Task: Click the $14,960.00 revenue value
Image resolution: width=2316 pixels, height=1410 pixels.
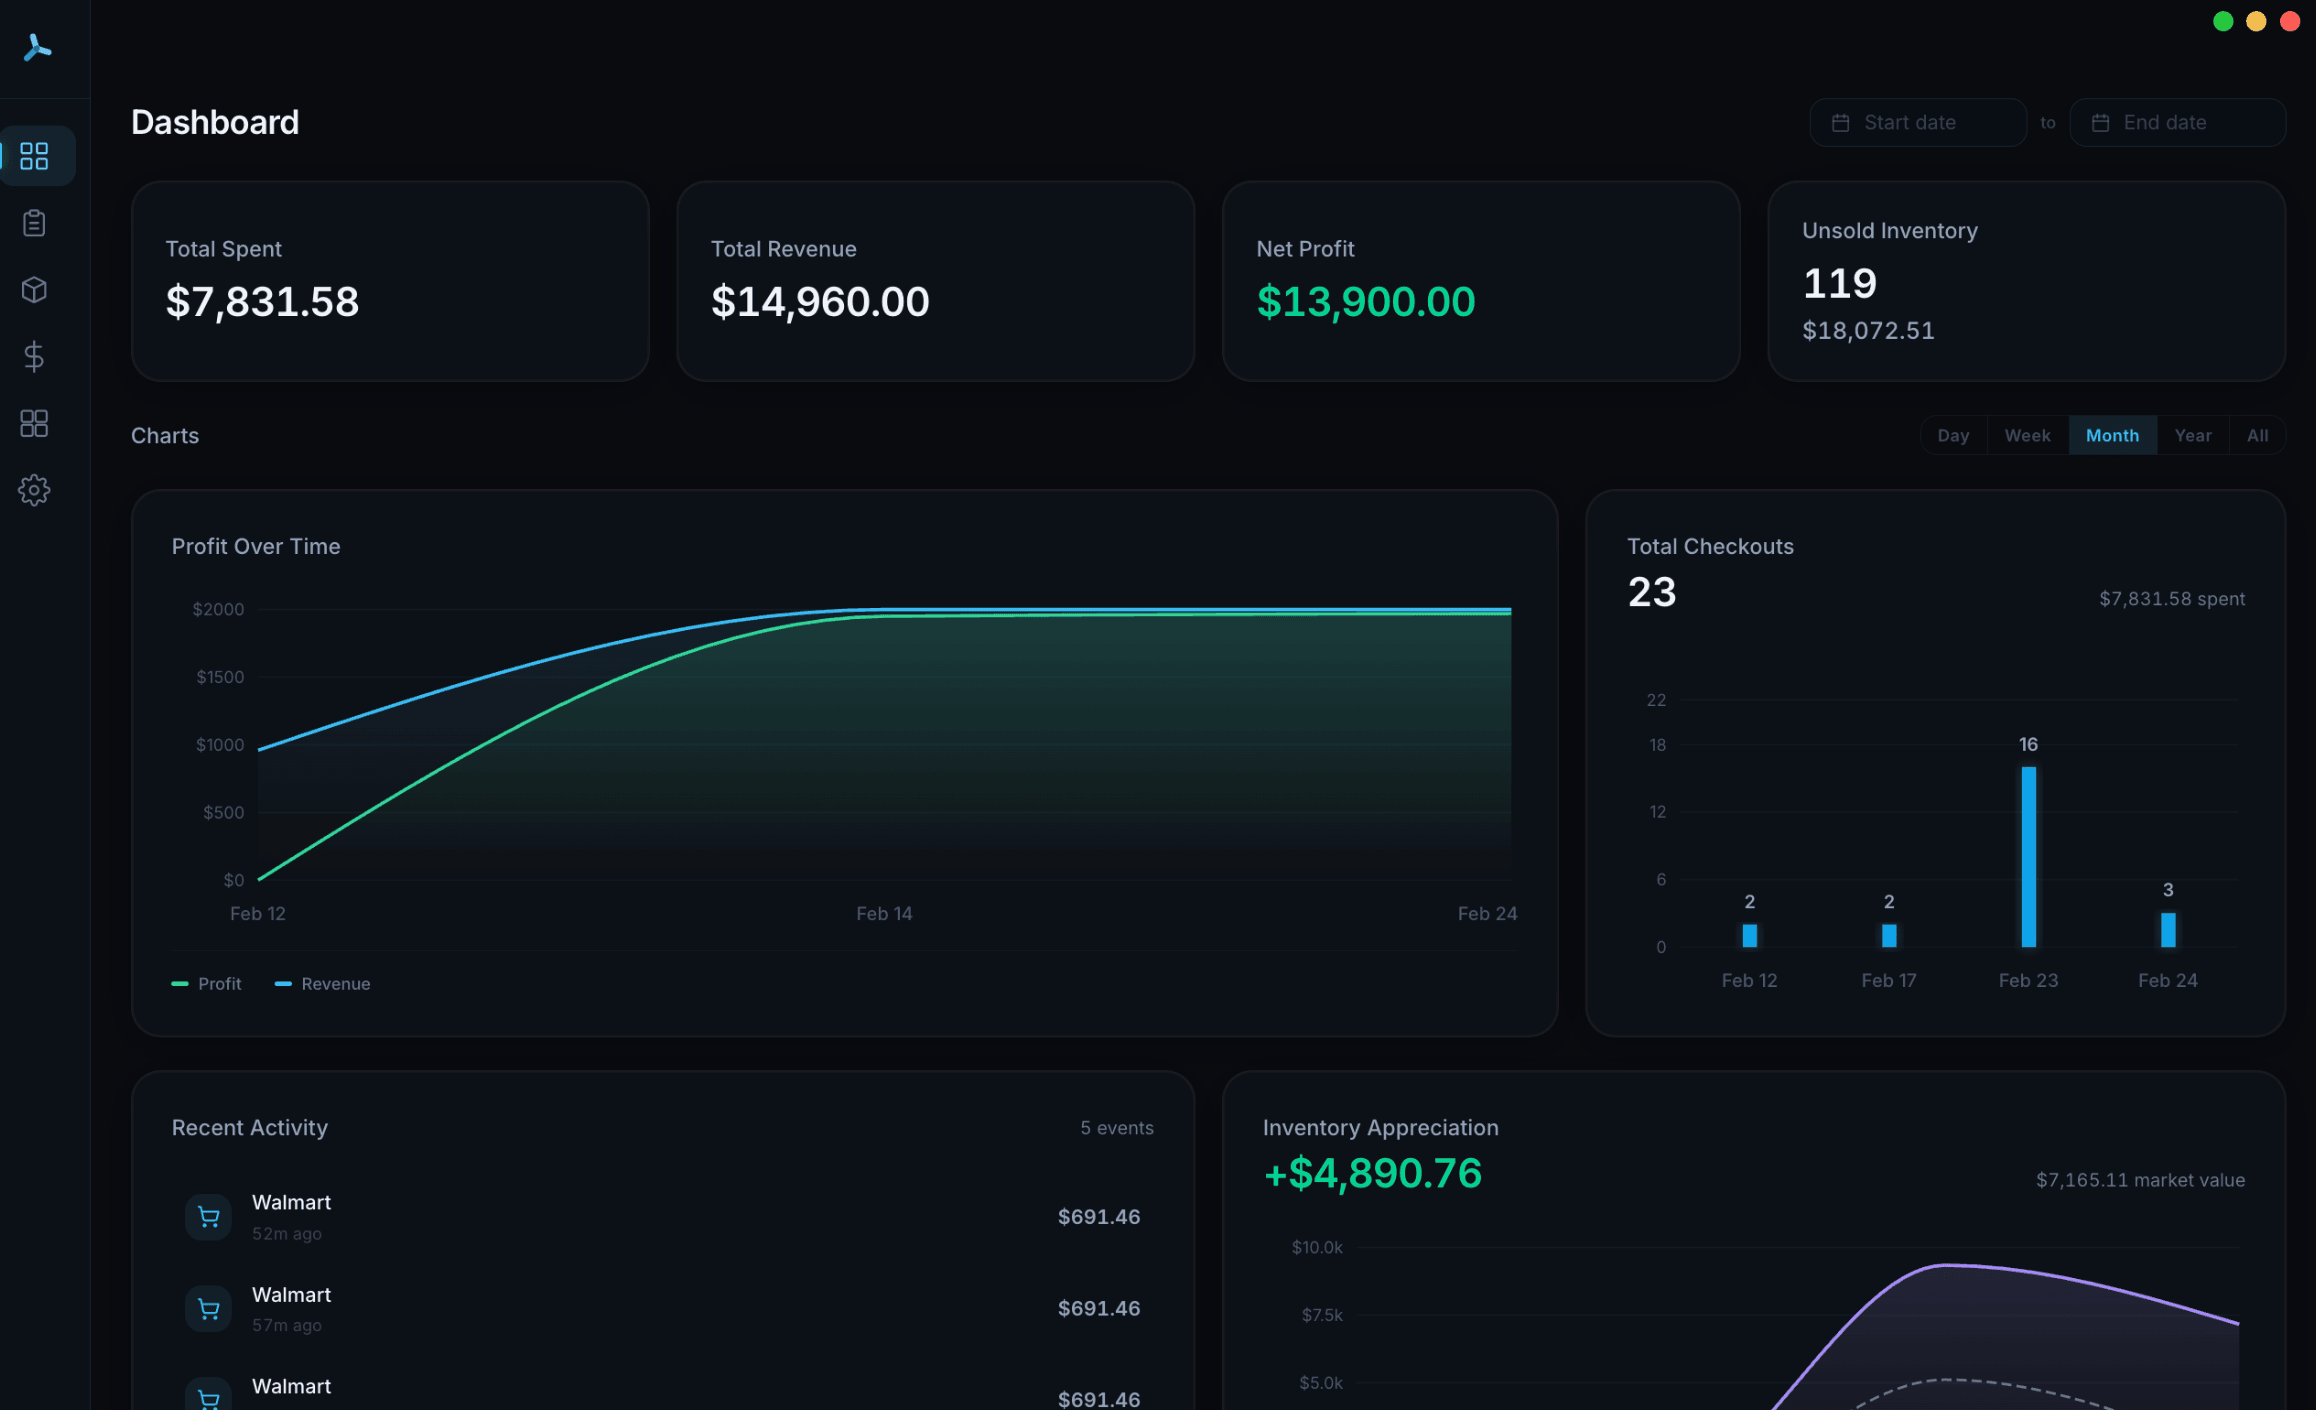Action: pyautogui.click(x=820, y=302)
